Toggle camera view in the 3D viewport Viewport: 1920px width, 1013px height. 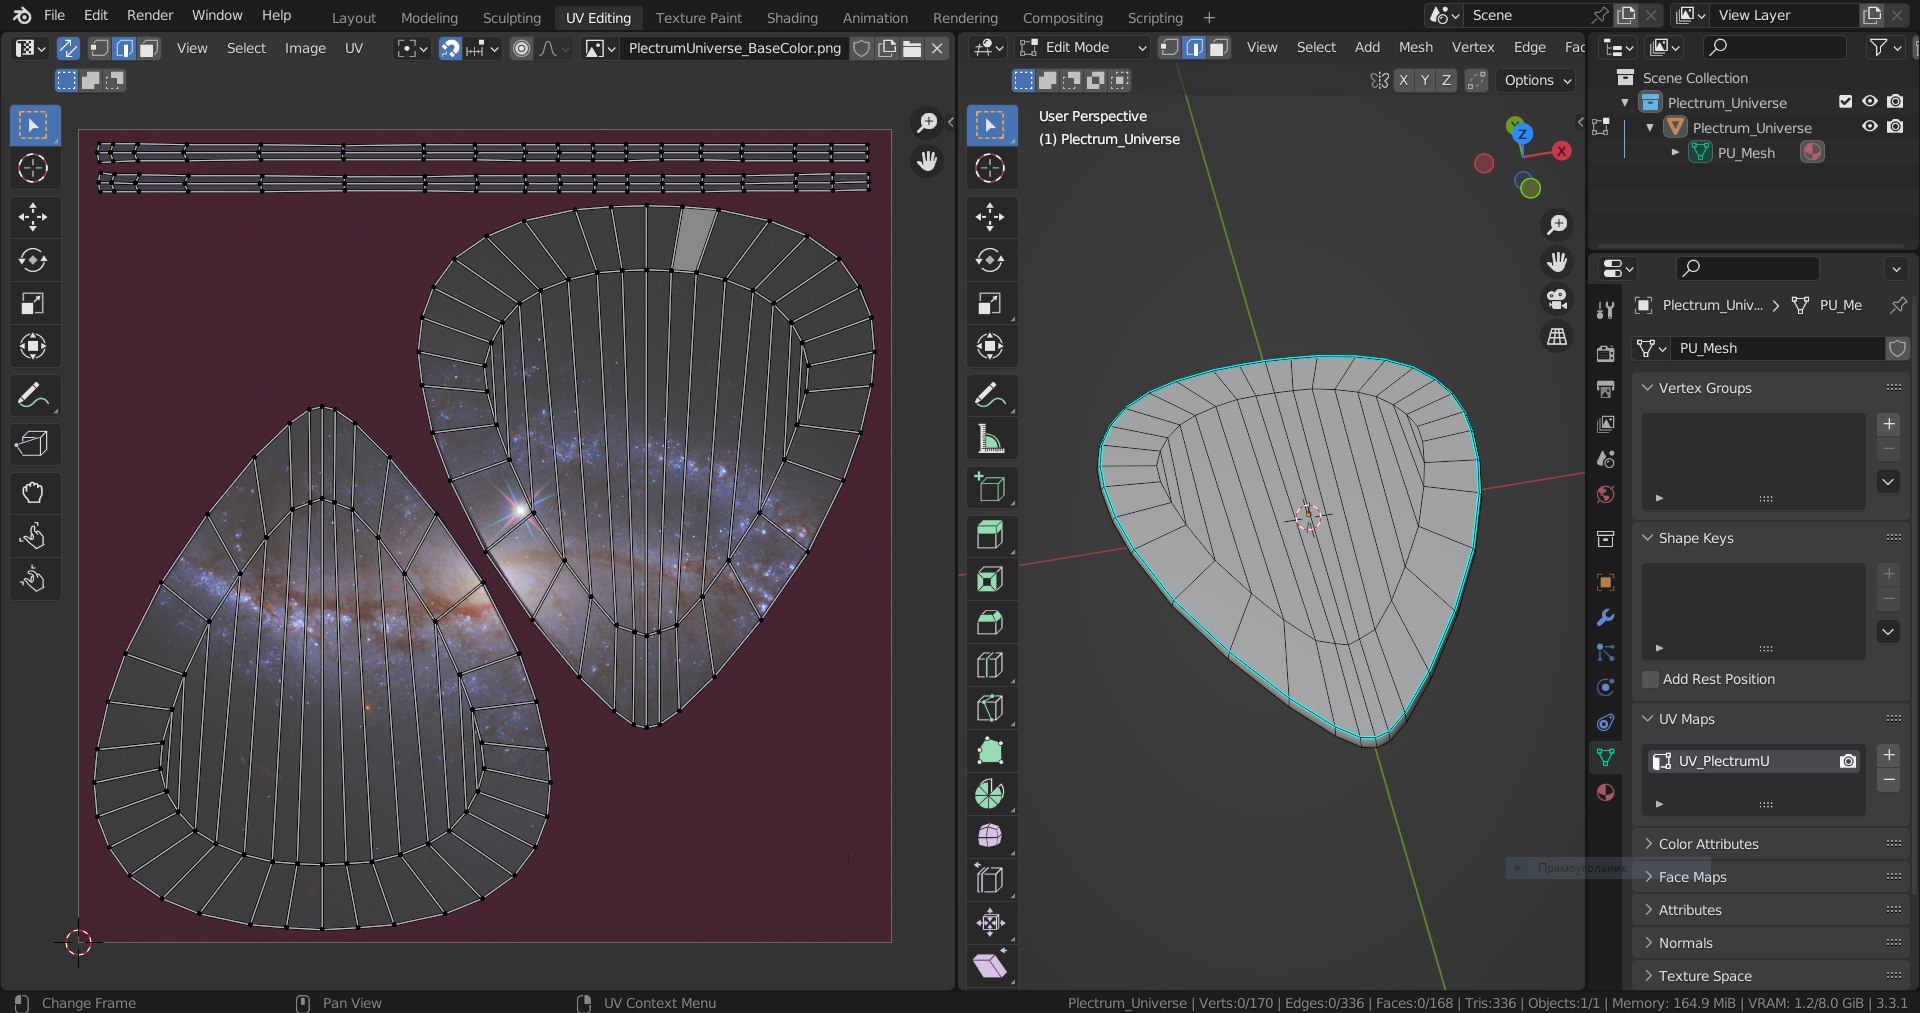point(1557,299)
